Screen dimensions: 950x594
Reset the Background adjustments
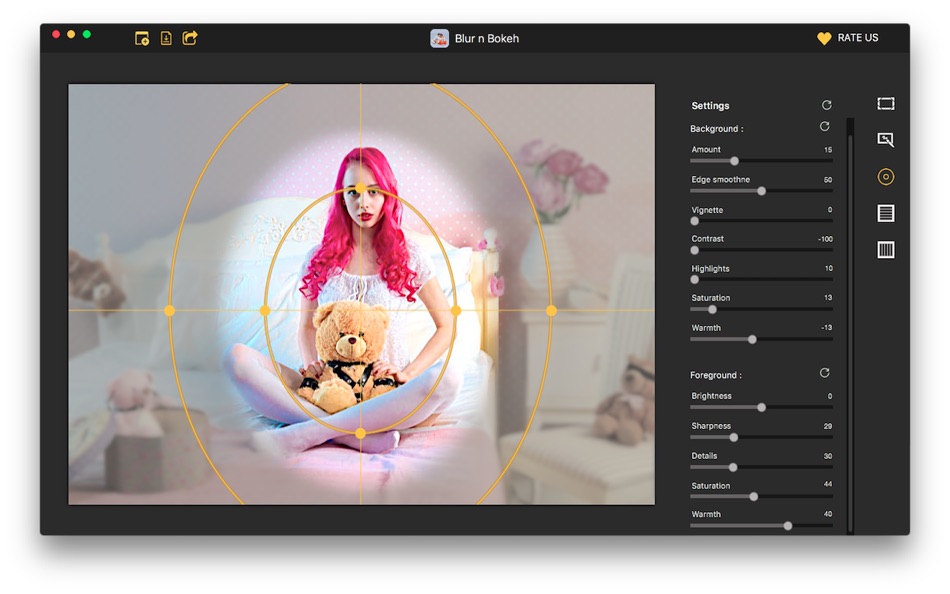point(824,126)
